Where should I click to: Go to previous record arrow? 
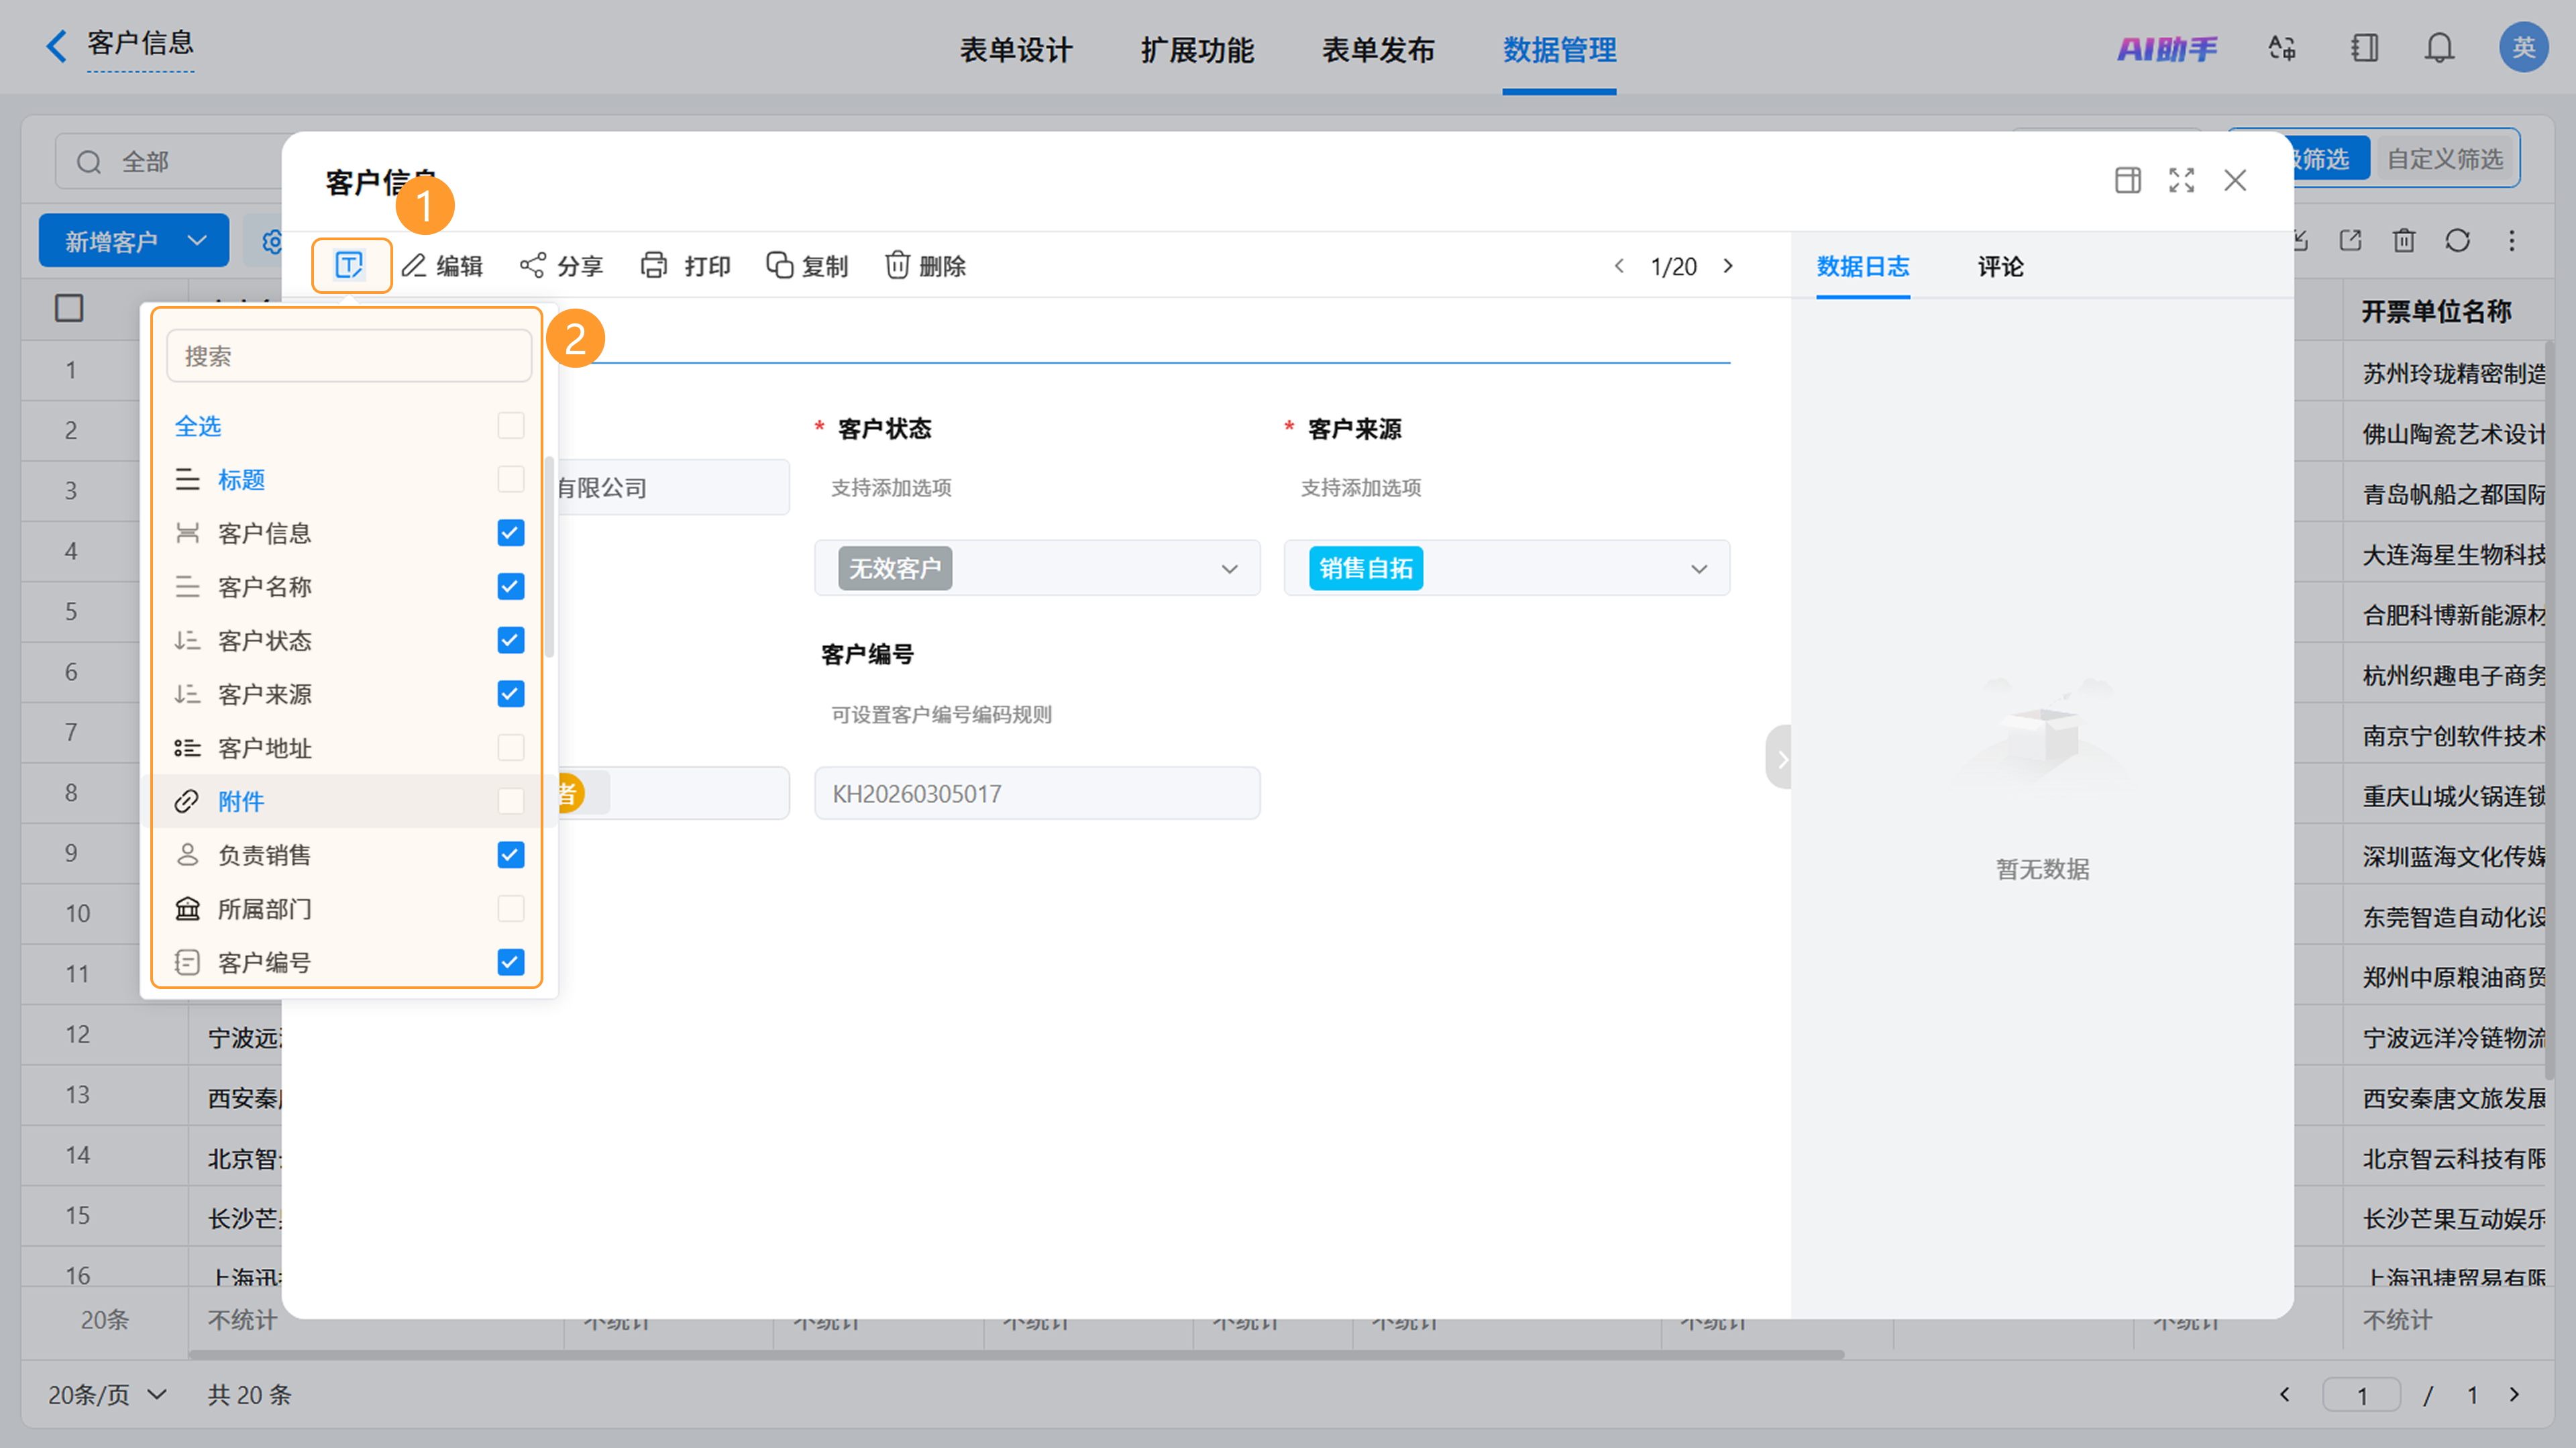[x=1619, y=266]
